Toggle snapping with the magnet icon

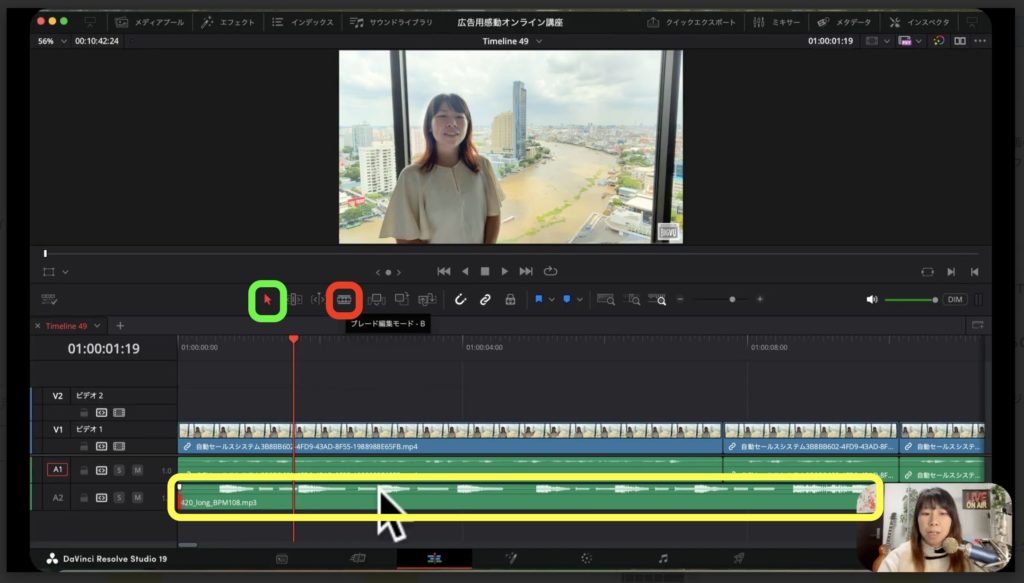coord(461,300)
